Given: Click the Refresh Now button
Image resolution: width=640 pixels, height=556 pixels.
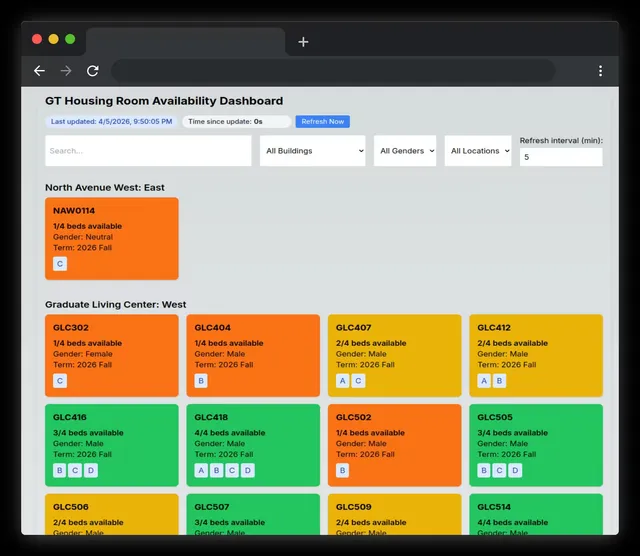Looking at the screenshot, I should pyautogui.click(x=322, y=121).
